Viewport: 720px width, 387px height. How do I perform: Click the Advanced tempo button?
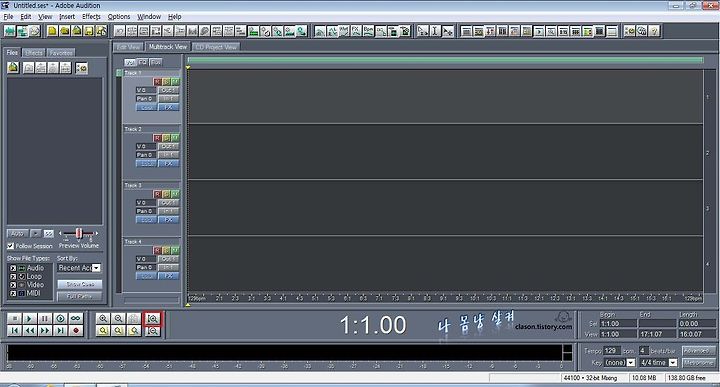point(698,351)
